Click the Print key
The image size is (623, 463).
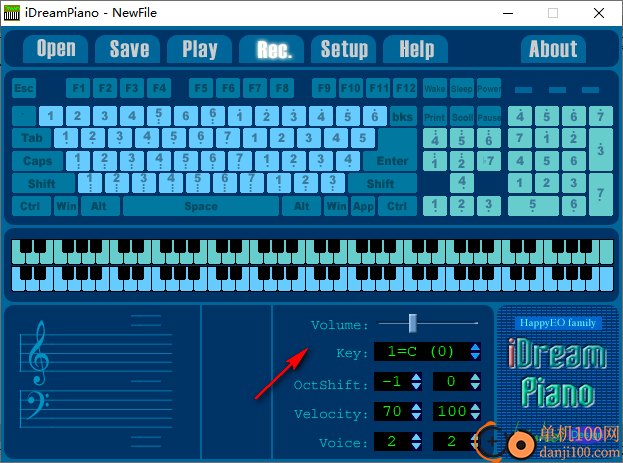[435, 116]
